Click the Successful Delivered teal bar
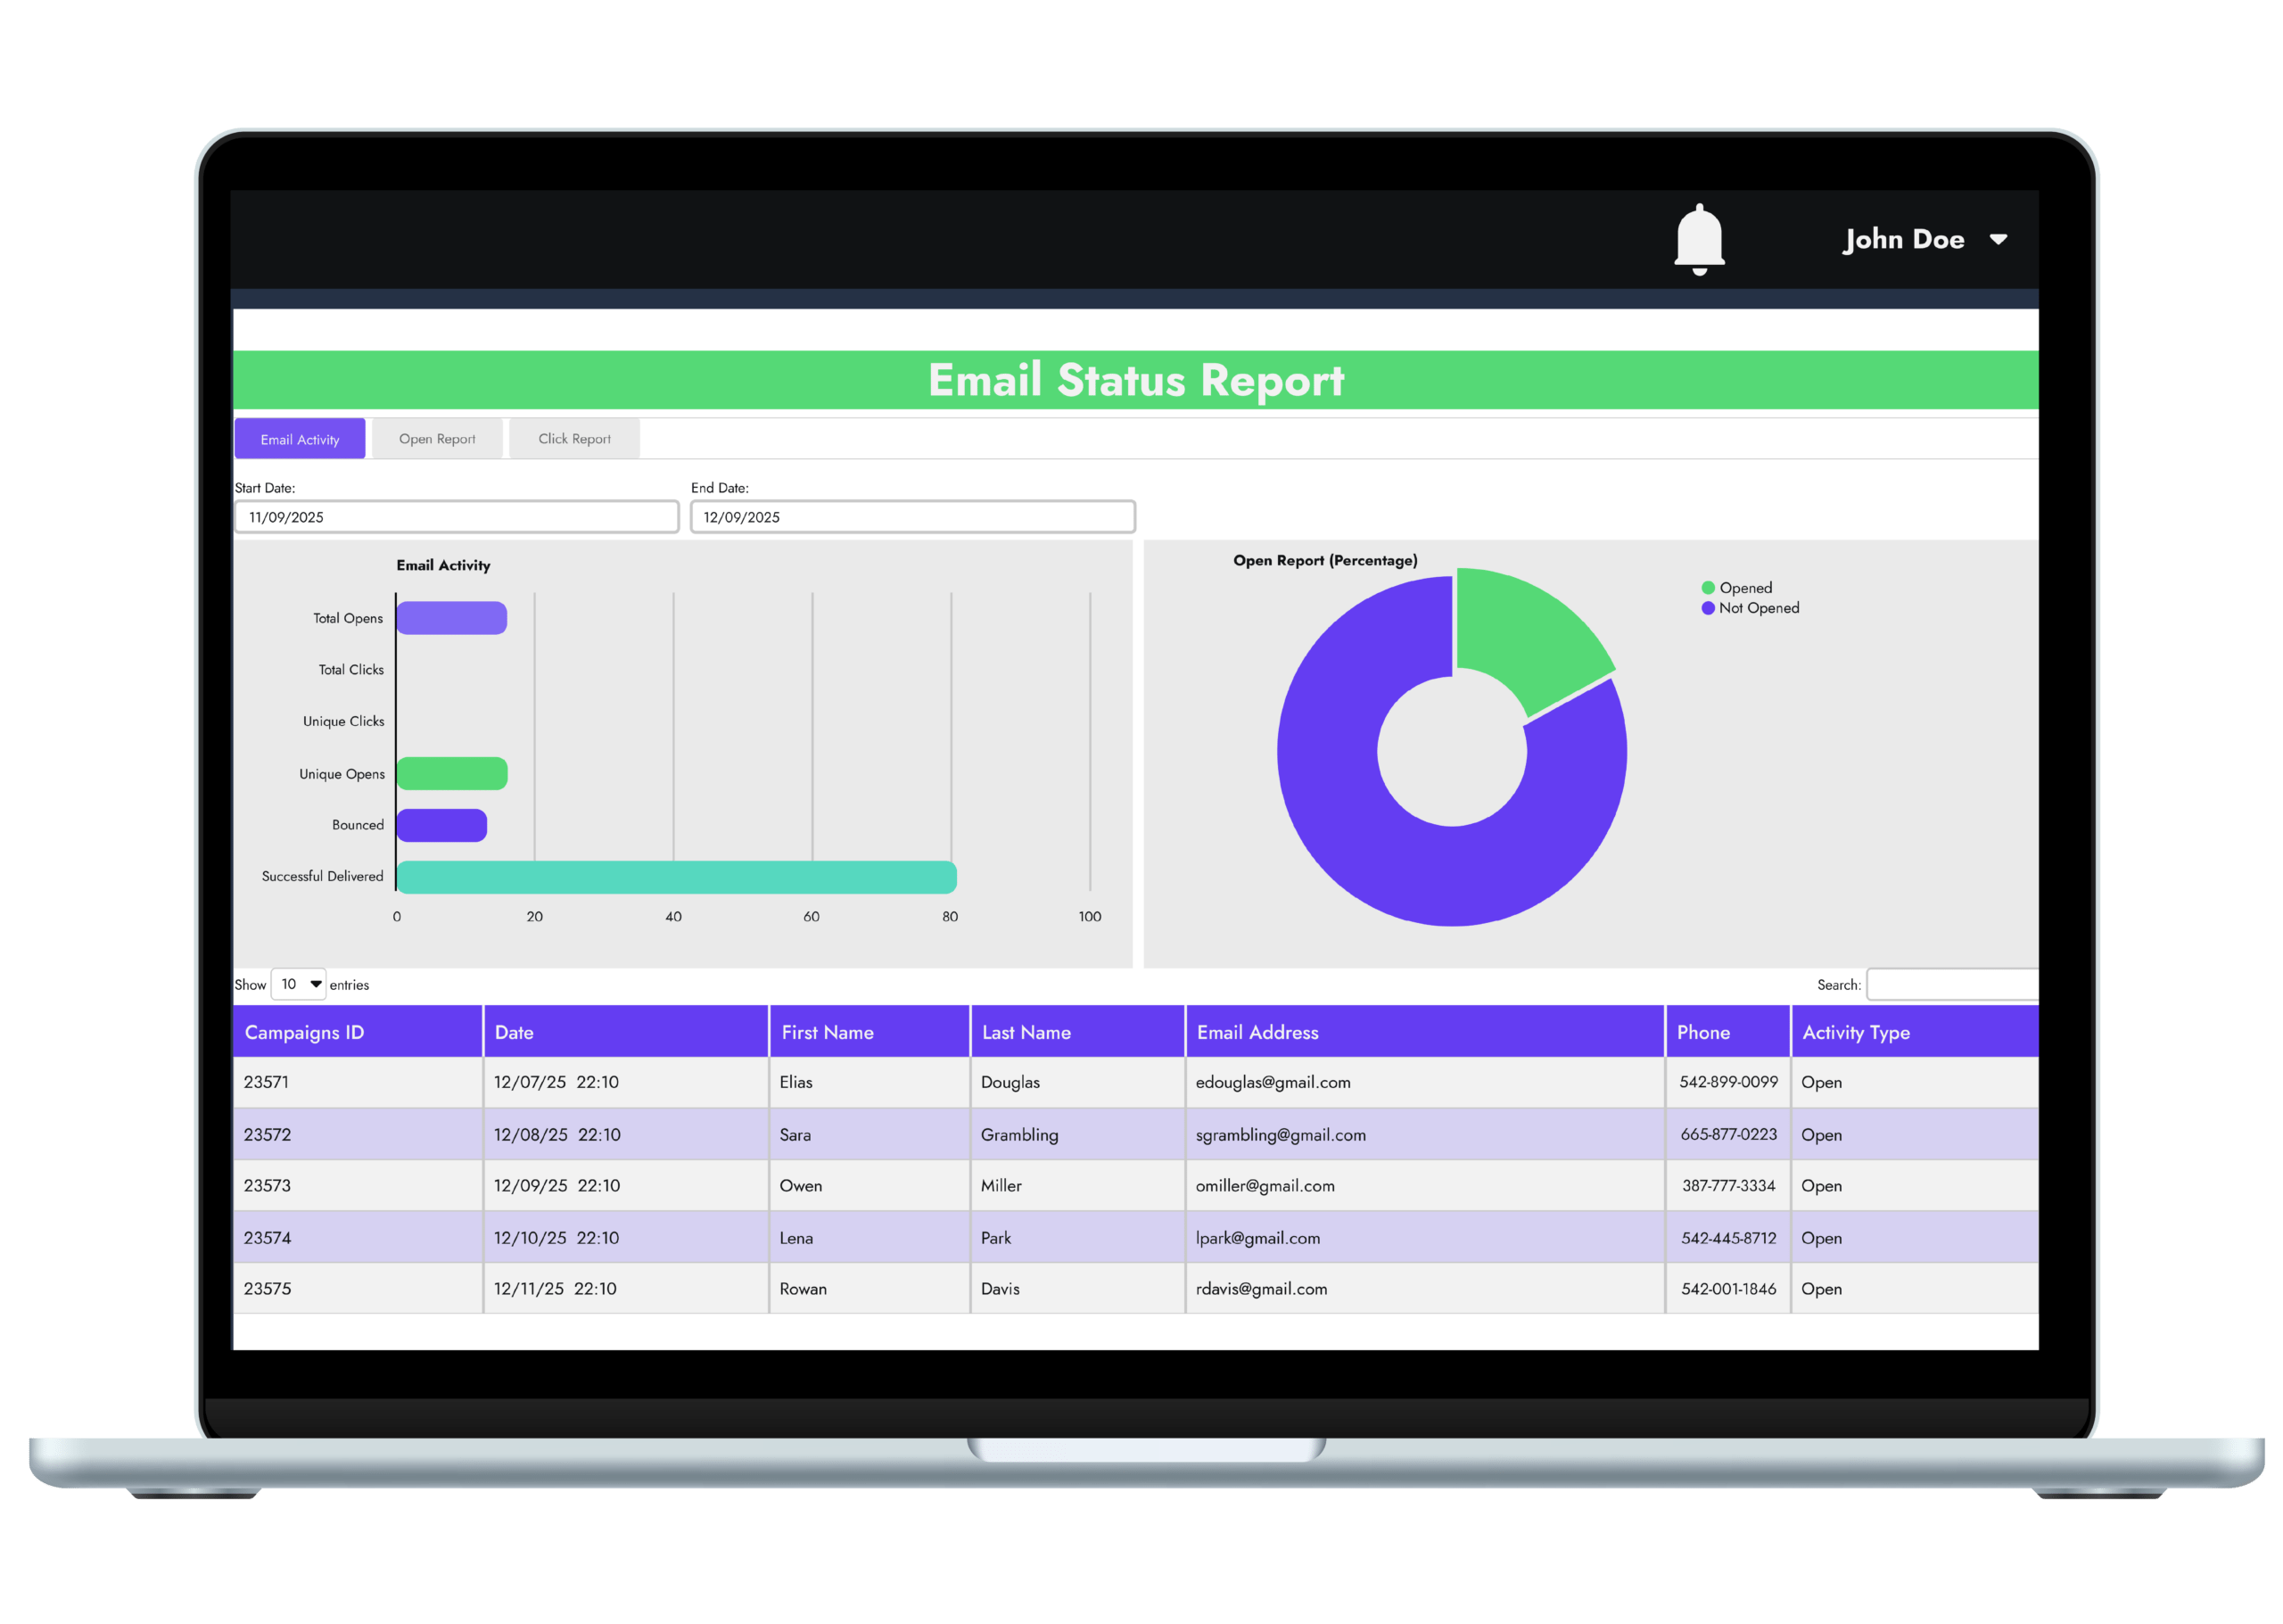Viewport: 2283px width, 1624px height. click(676, 877)
